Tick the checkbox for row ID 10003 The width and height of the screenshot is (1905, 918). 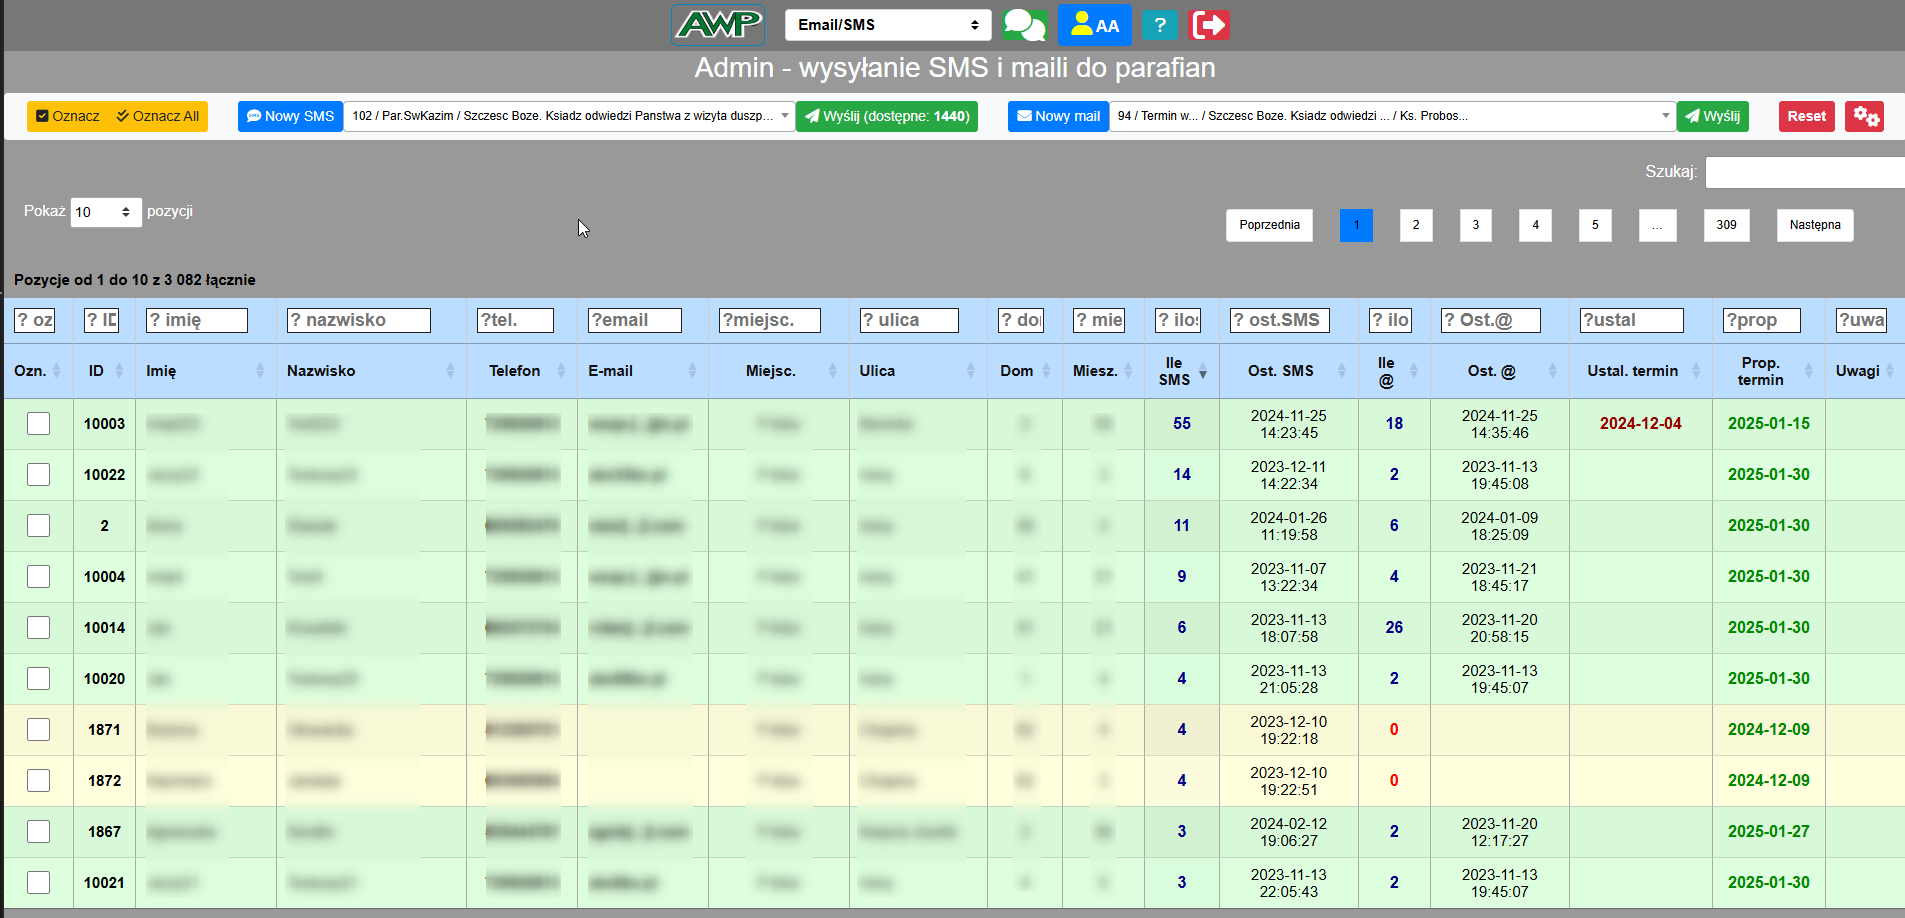(x=38, y=424)
